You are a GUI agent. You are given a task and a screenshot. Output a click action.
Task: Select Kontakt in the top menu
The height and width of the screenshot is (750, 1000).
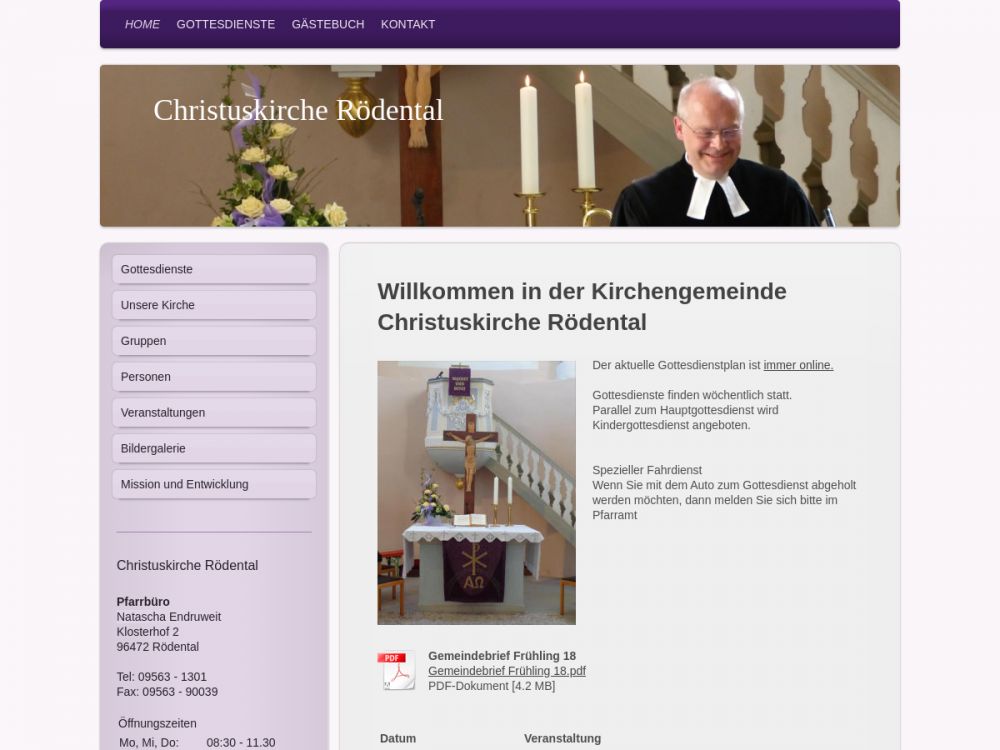(x=408, y=24)
